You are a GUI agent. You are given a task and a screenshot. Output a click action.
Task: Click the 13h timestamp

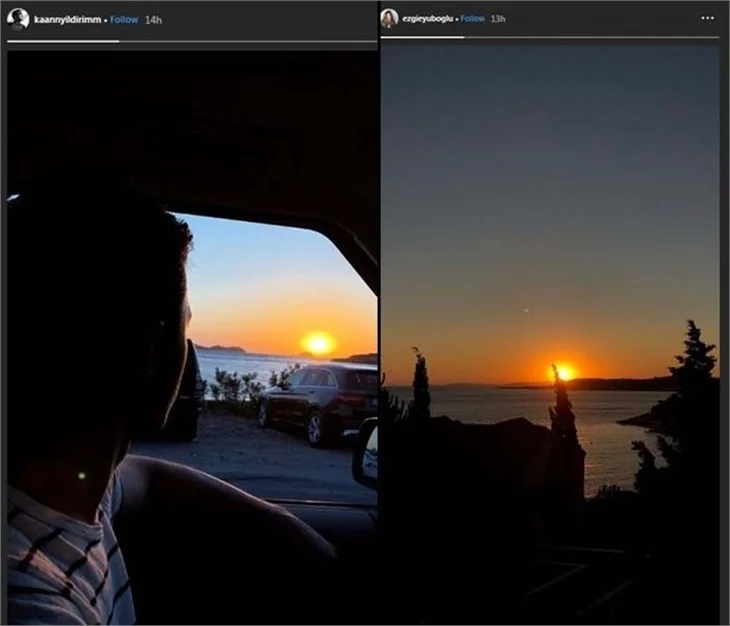(x=498, y=19)
